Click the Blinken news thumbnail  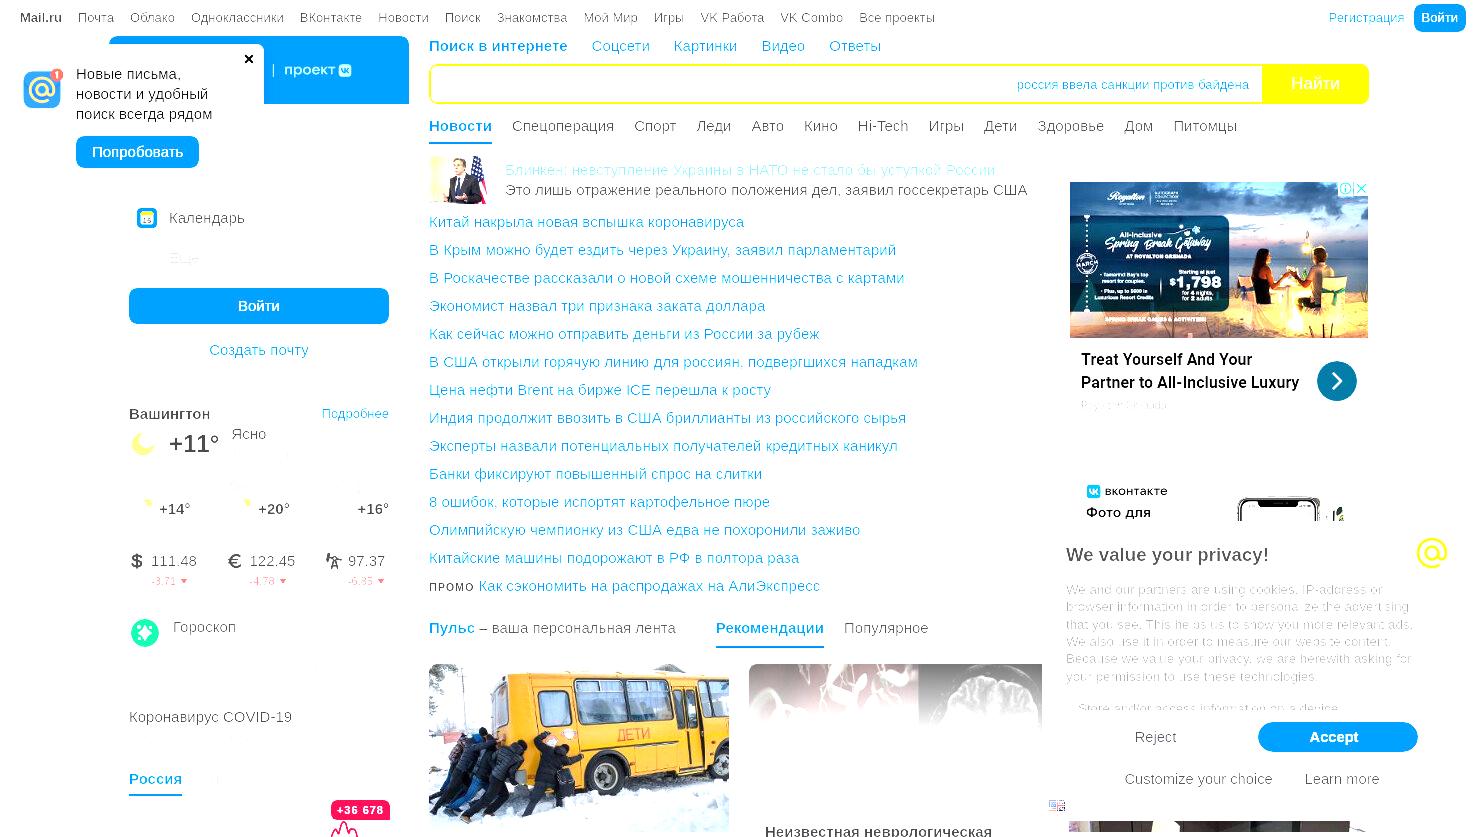(458, 179)
